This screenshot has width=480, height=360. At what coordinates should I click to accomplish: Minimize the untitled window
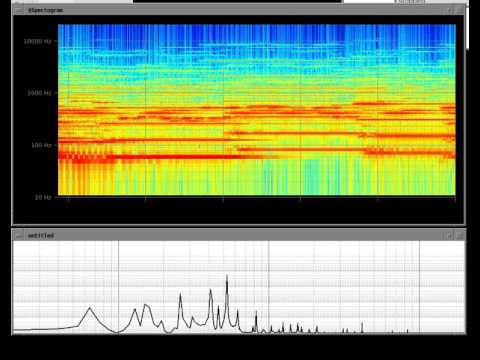tap(449, 236)
